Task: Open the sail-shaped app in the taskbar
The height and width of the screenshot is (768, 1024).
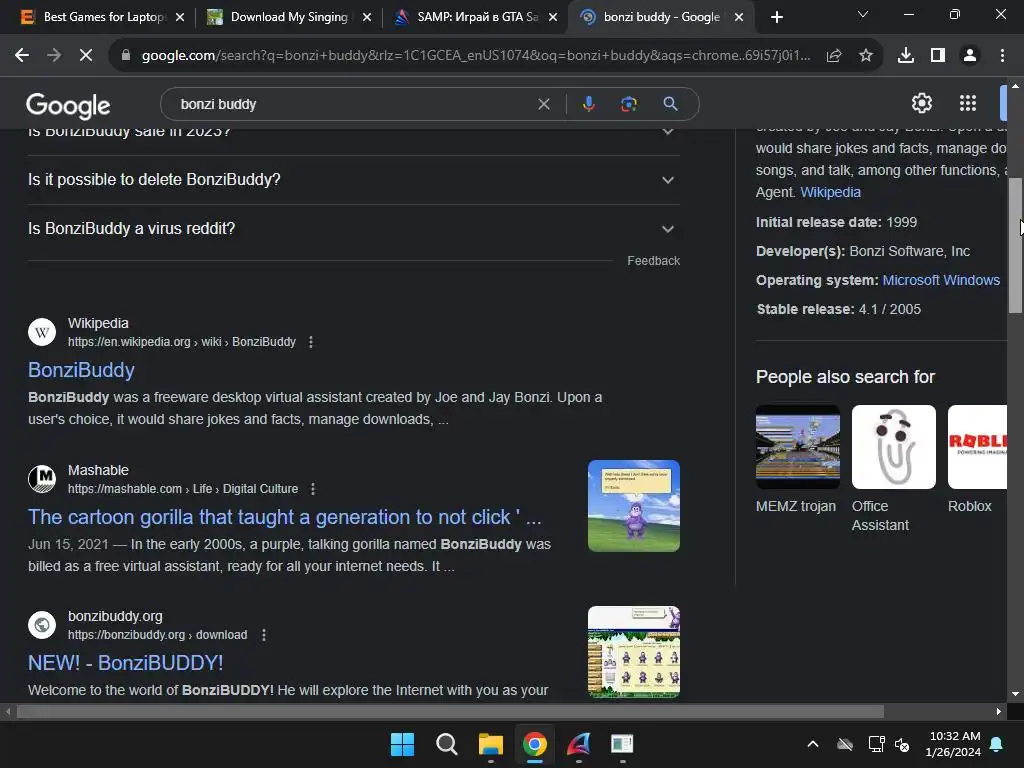Action: click(x=579, y=744)
